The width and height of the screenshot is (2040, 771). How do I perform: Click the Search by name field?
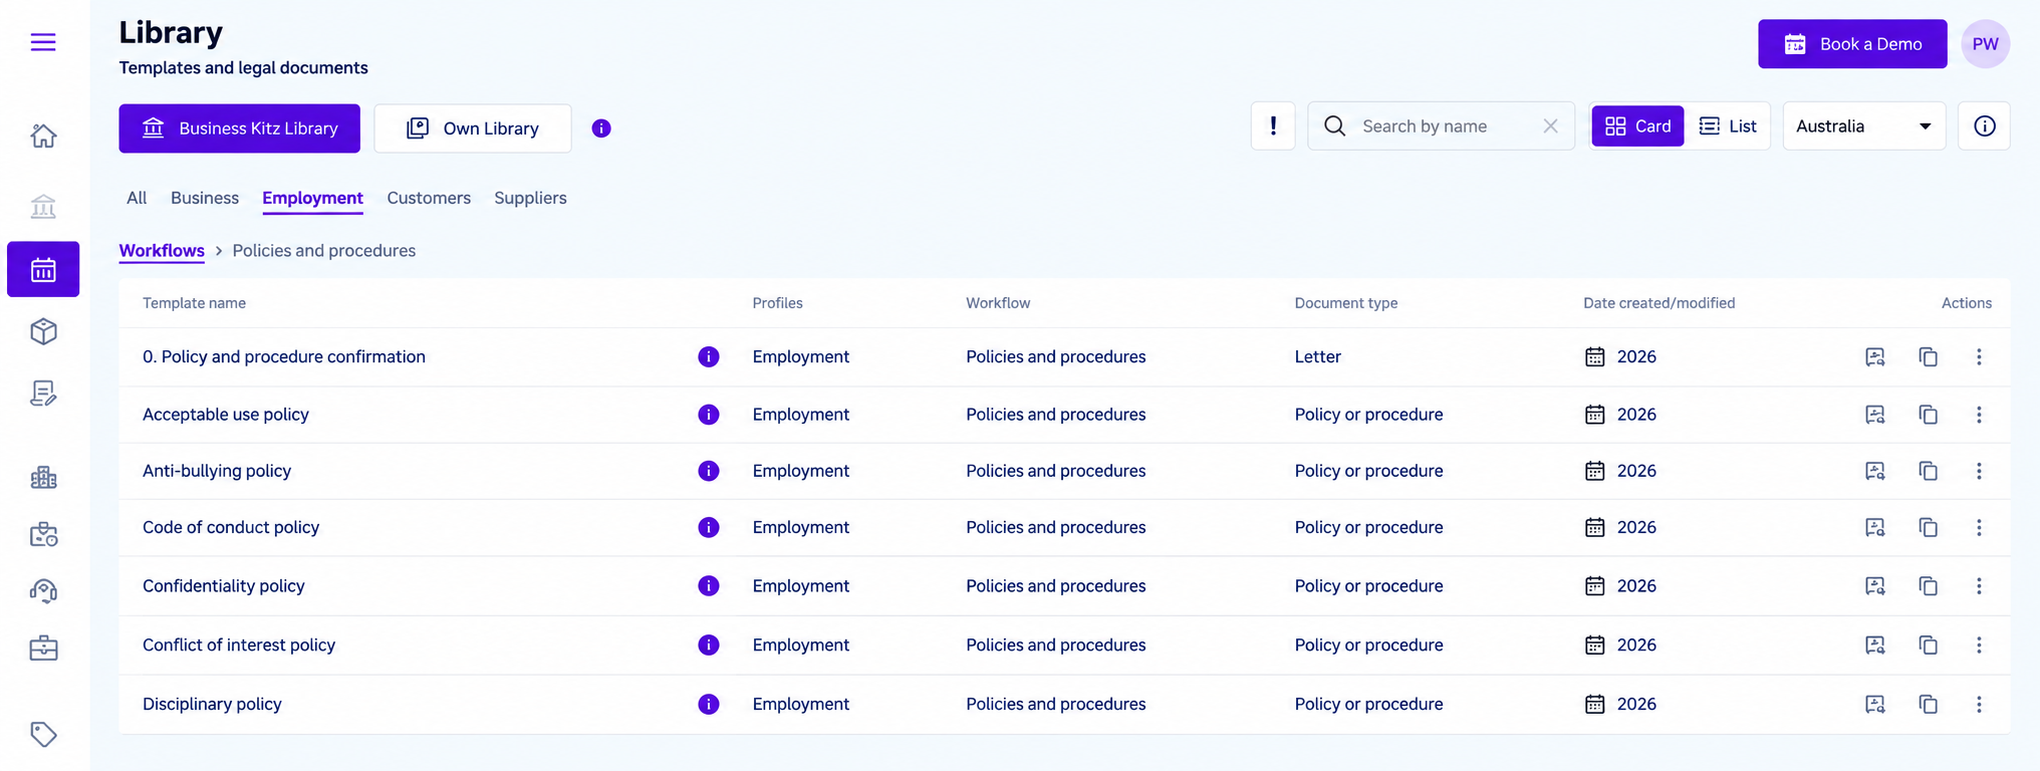[1441, 126]
